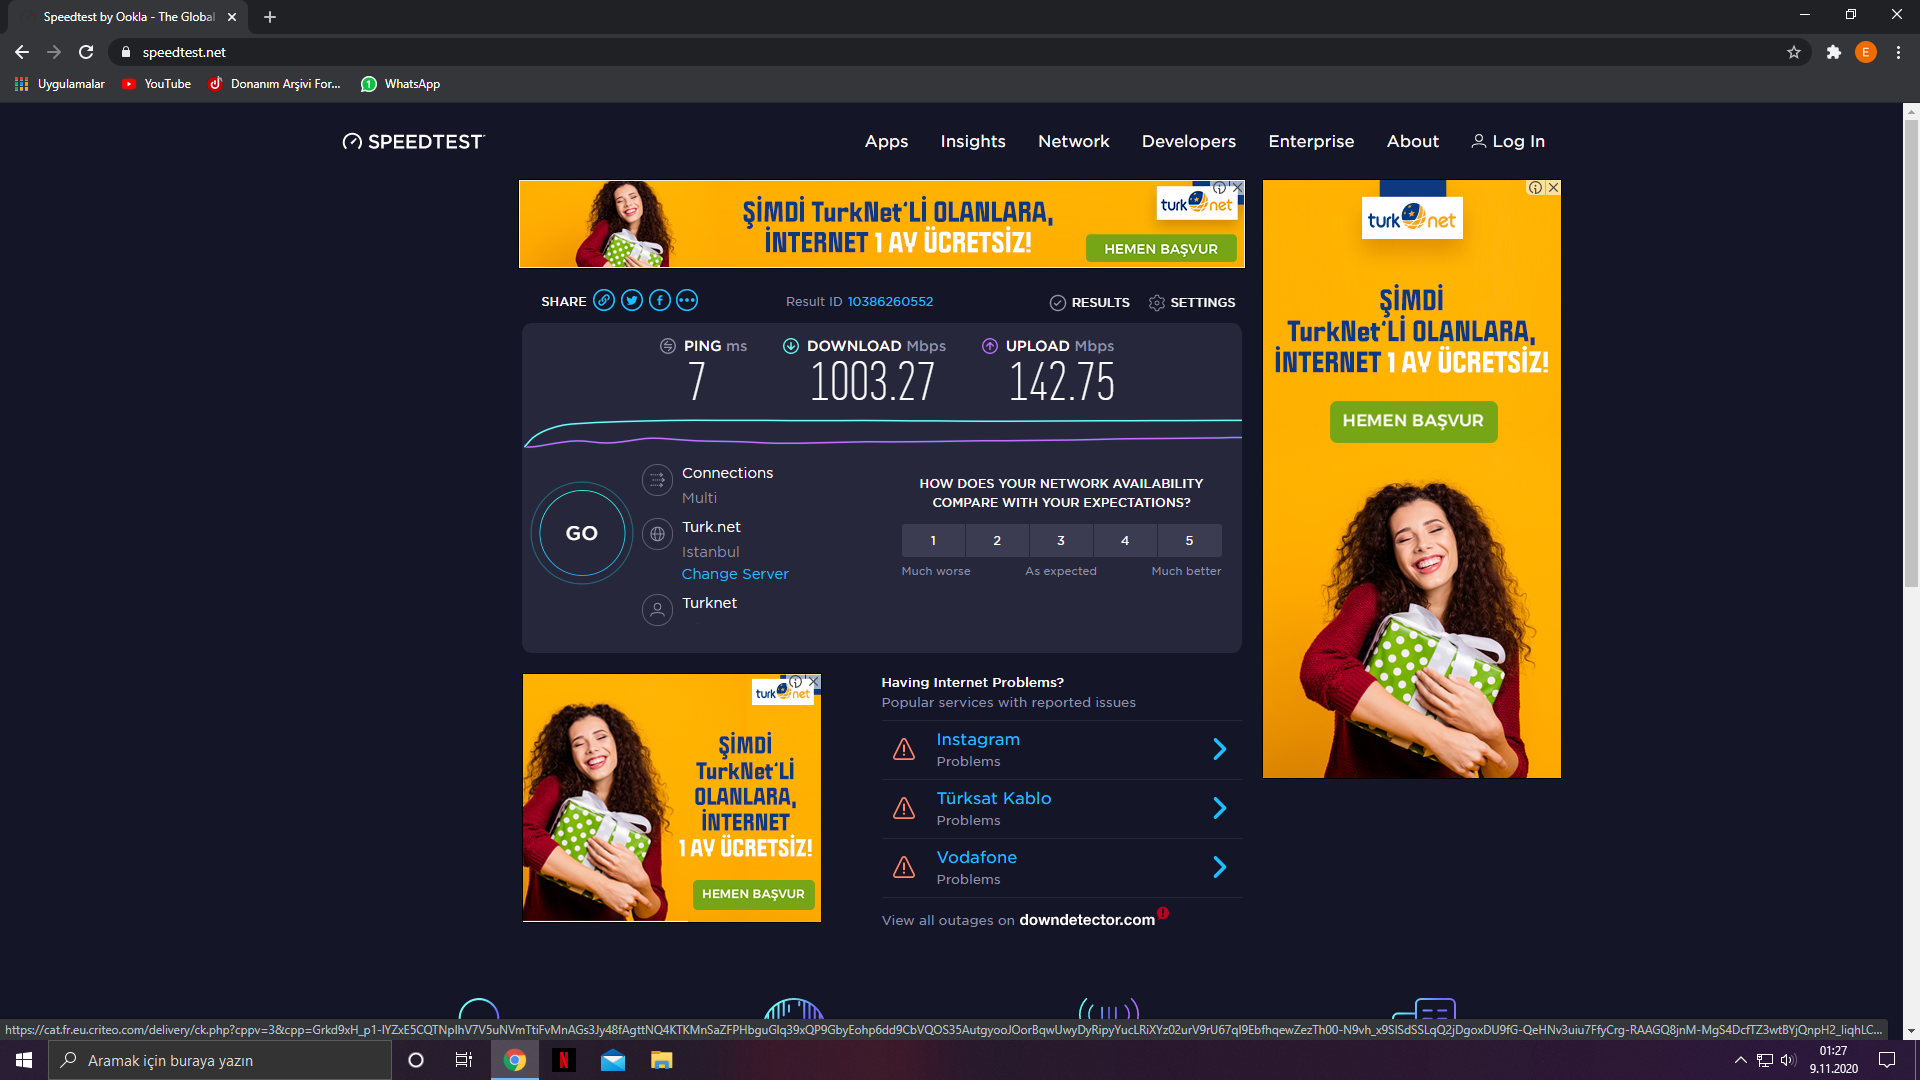Rate network availability as 1
This screenshot has width=1920, height=1080.
(933, 541)
